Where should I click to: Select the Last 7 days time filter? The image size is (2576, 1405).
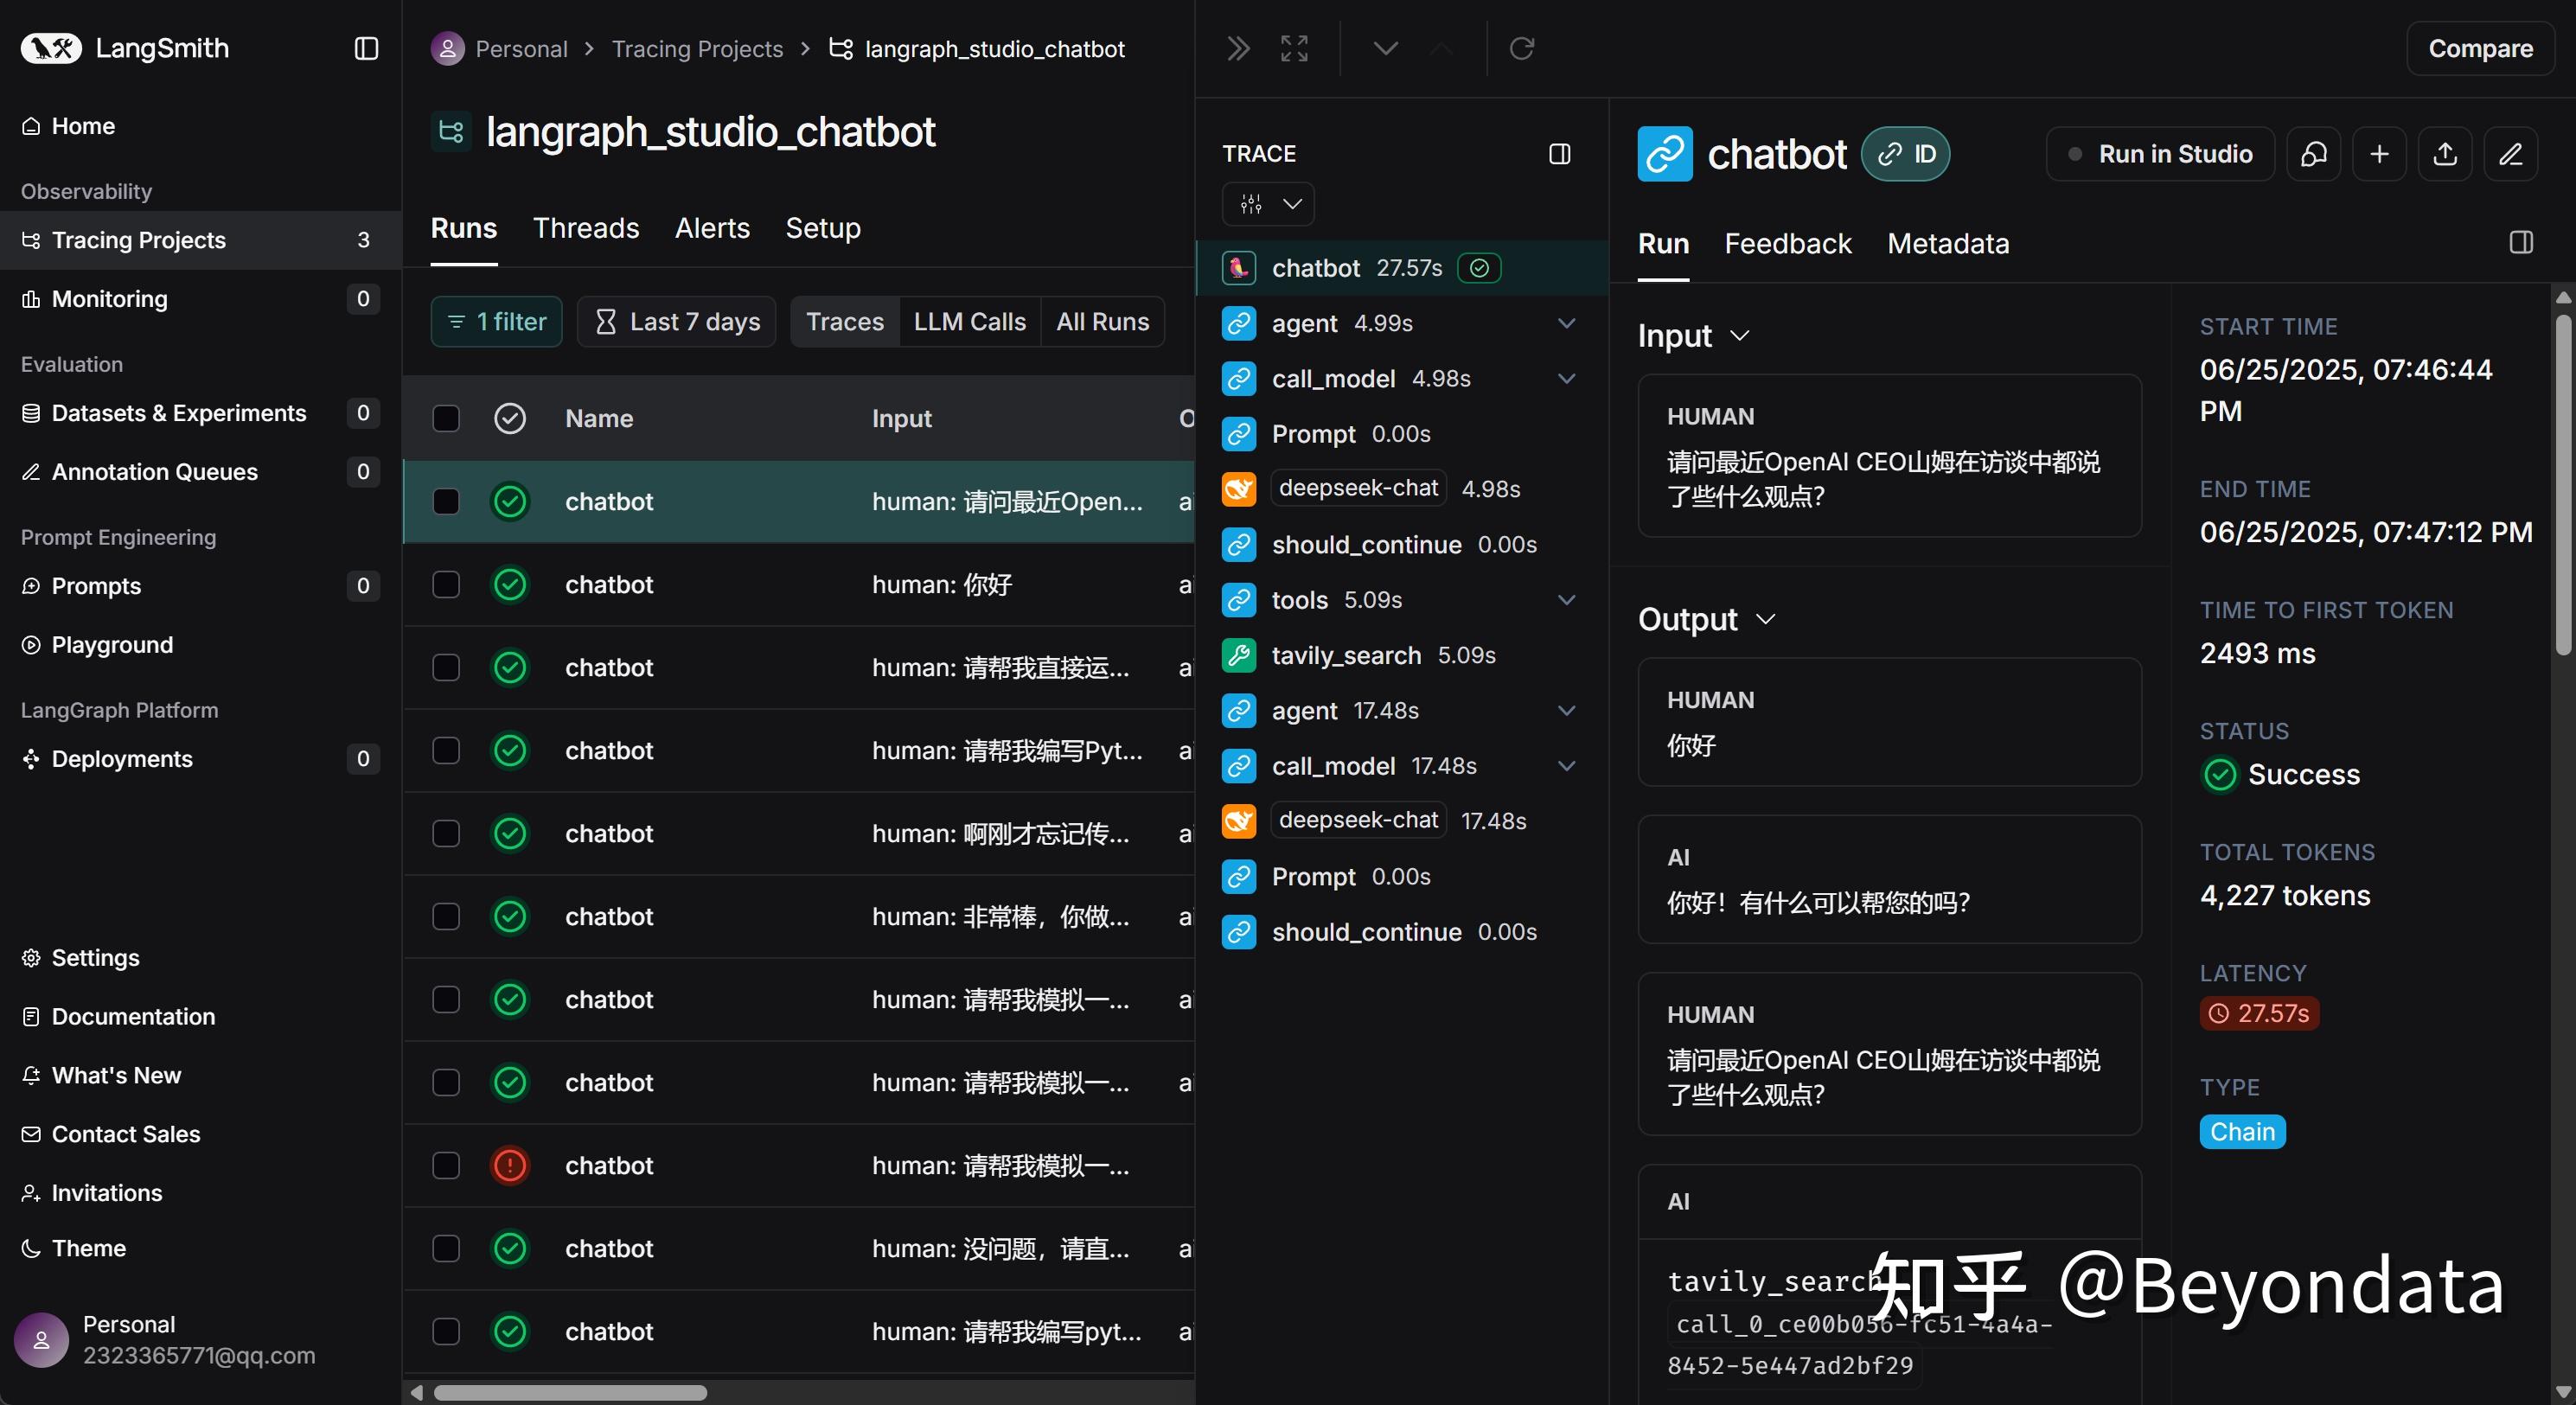tap(677, 322)
